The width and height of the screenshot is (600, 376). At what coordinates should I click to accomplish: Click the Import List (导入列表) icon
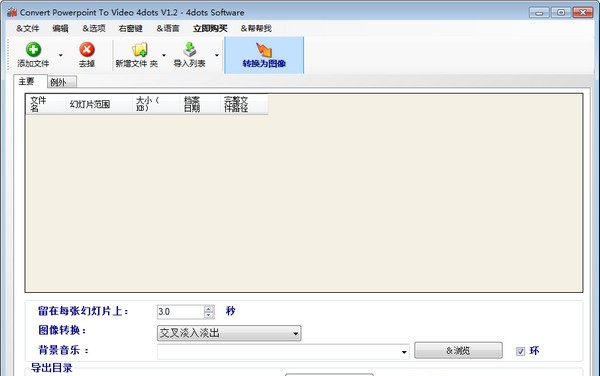click(189, 50)
